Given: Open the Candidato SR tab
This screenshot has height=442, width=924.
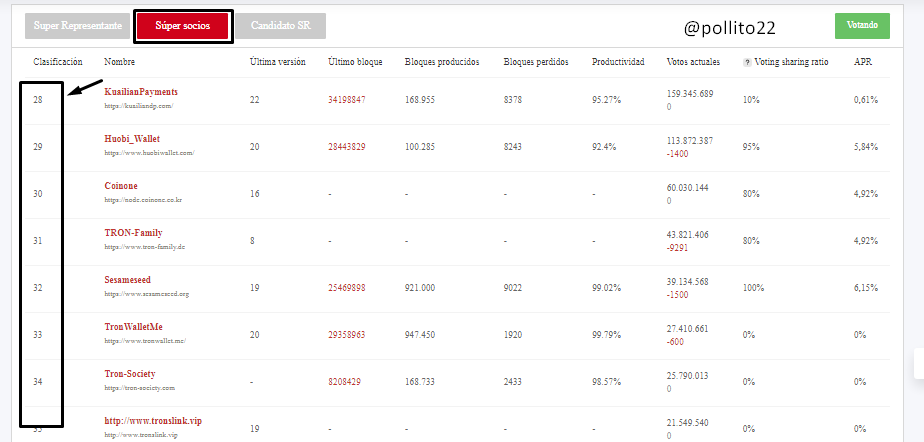Looking at the screenshot, I should click(280, 26).
